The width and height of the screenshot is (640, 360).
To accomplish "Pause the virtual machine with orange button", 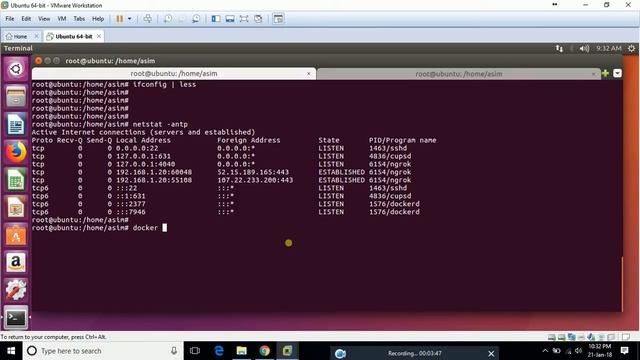I will [x=120, y=19].
